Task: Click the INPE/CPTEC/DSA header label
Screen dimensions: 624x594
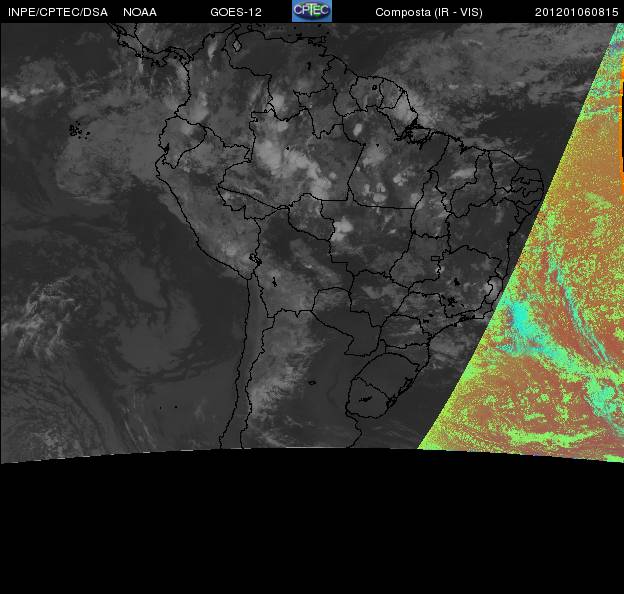Action: (58, 12)
